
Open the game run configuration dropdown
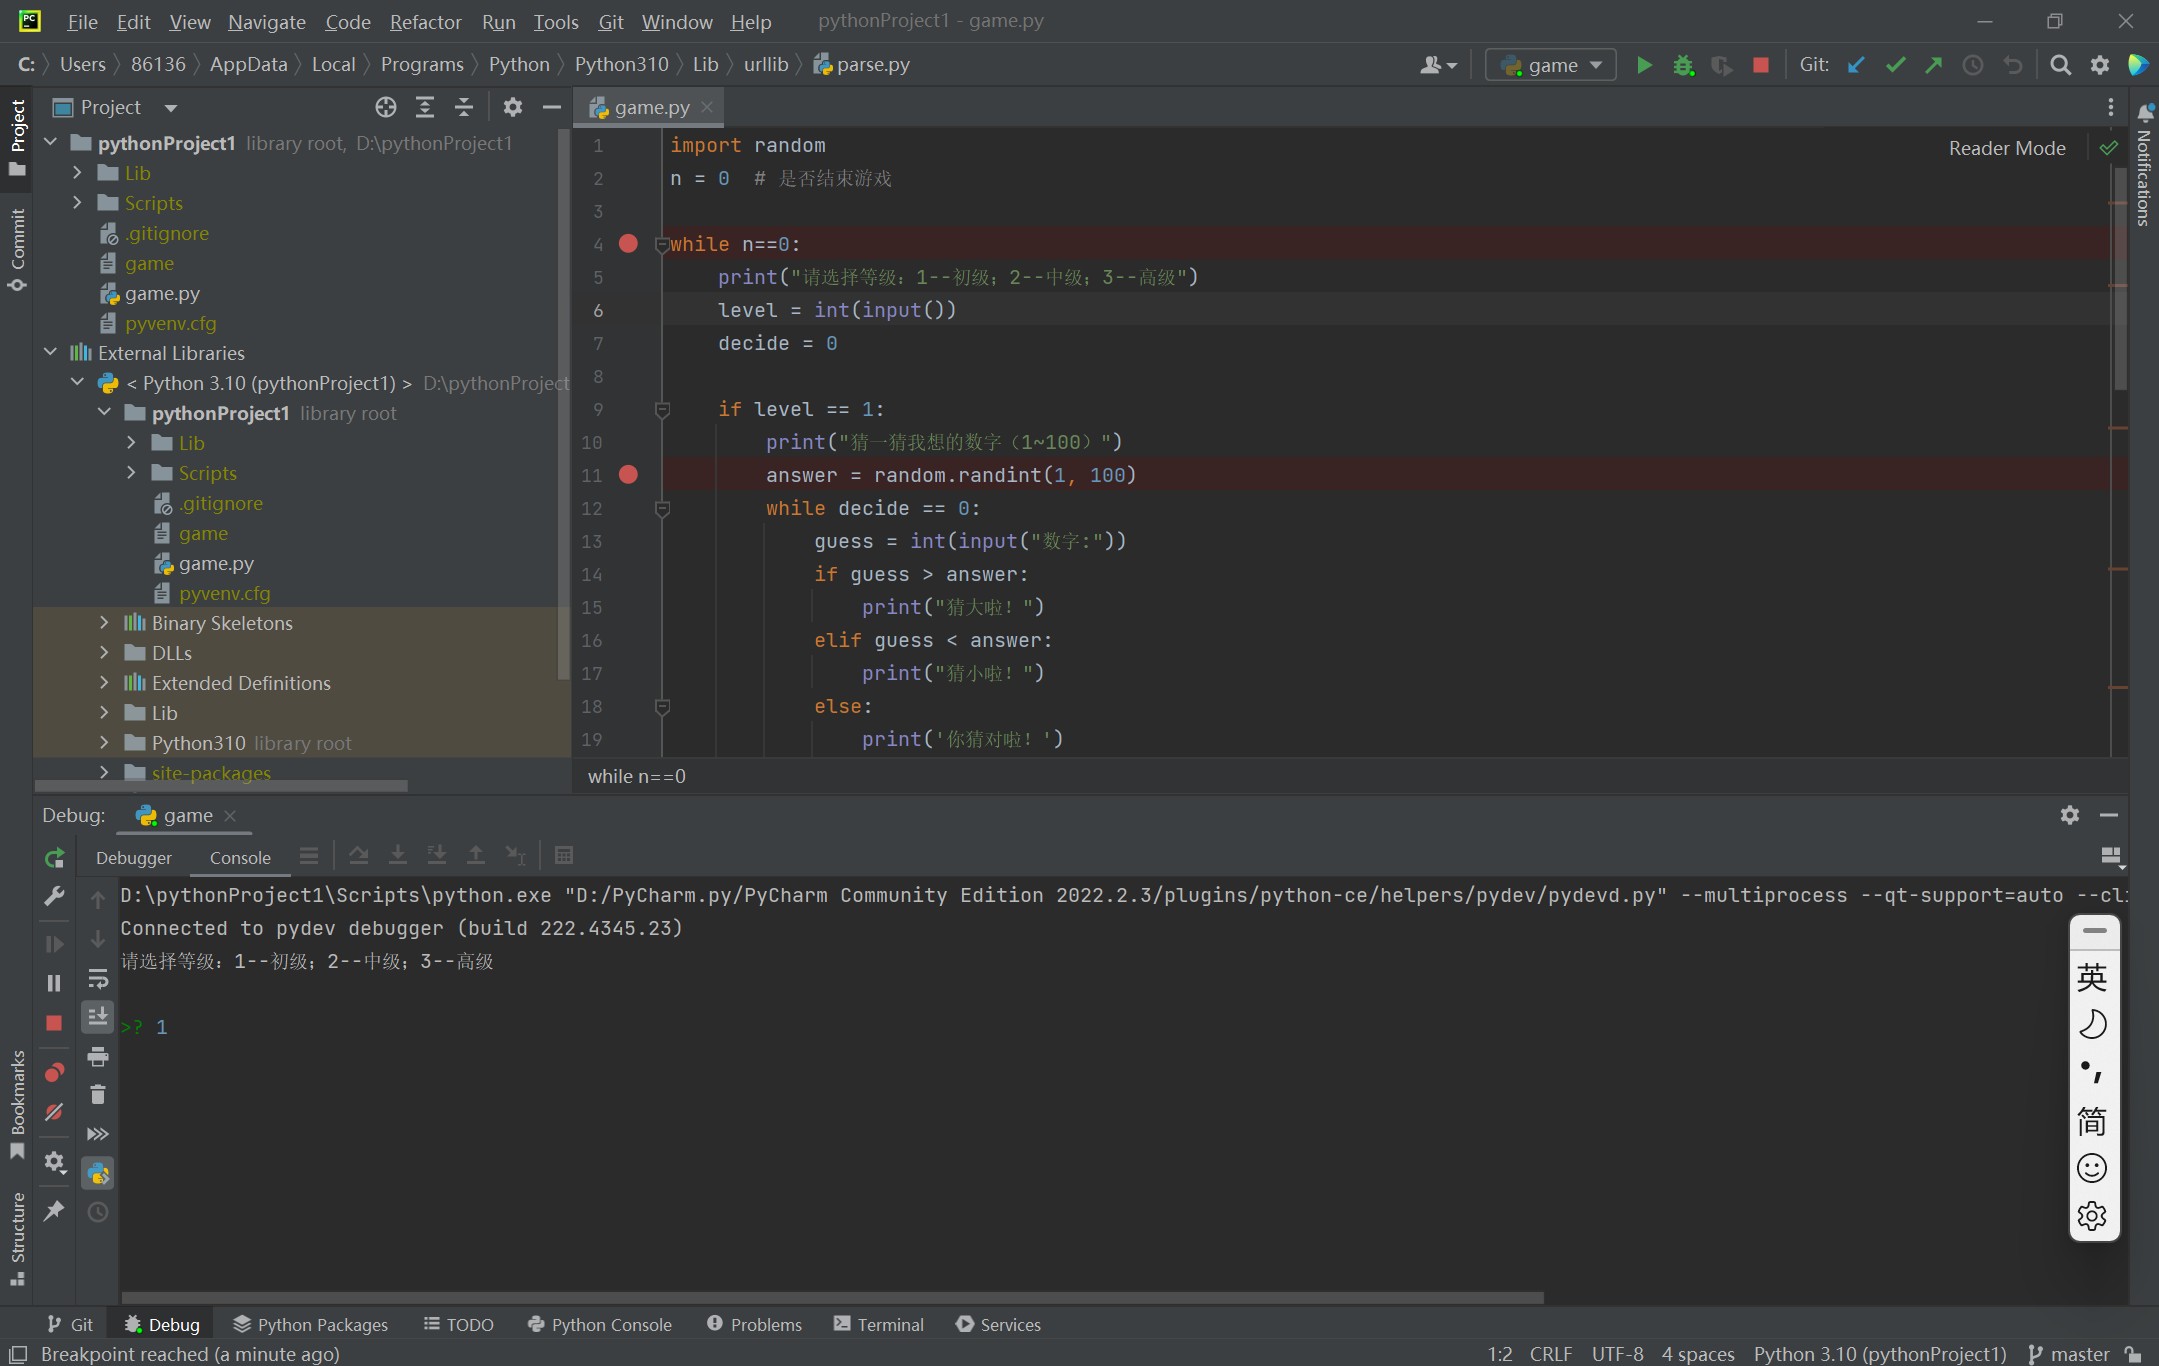pyautogui.click(x=1551, y=65)
